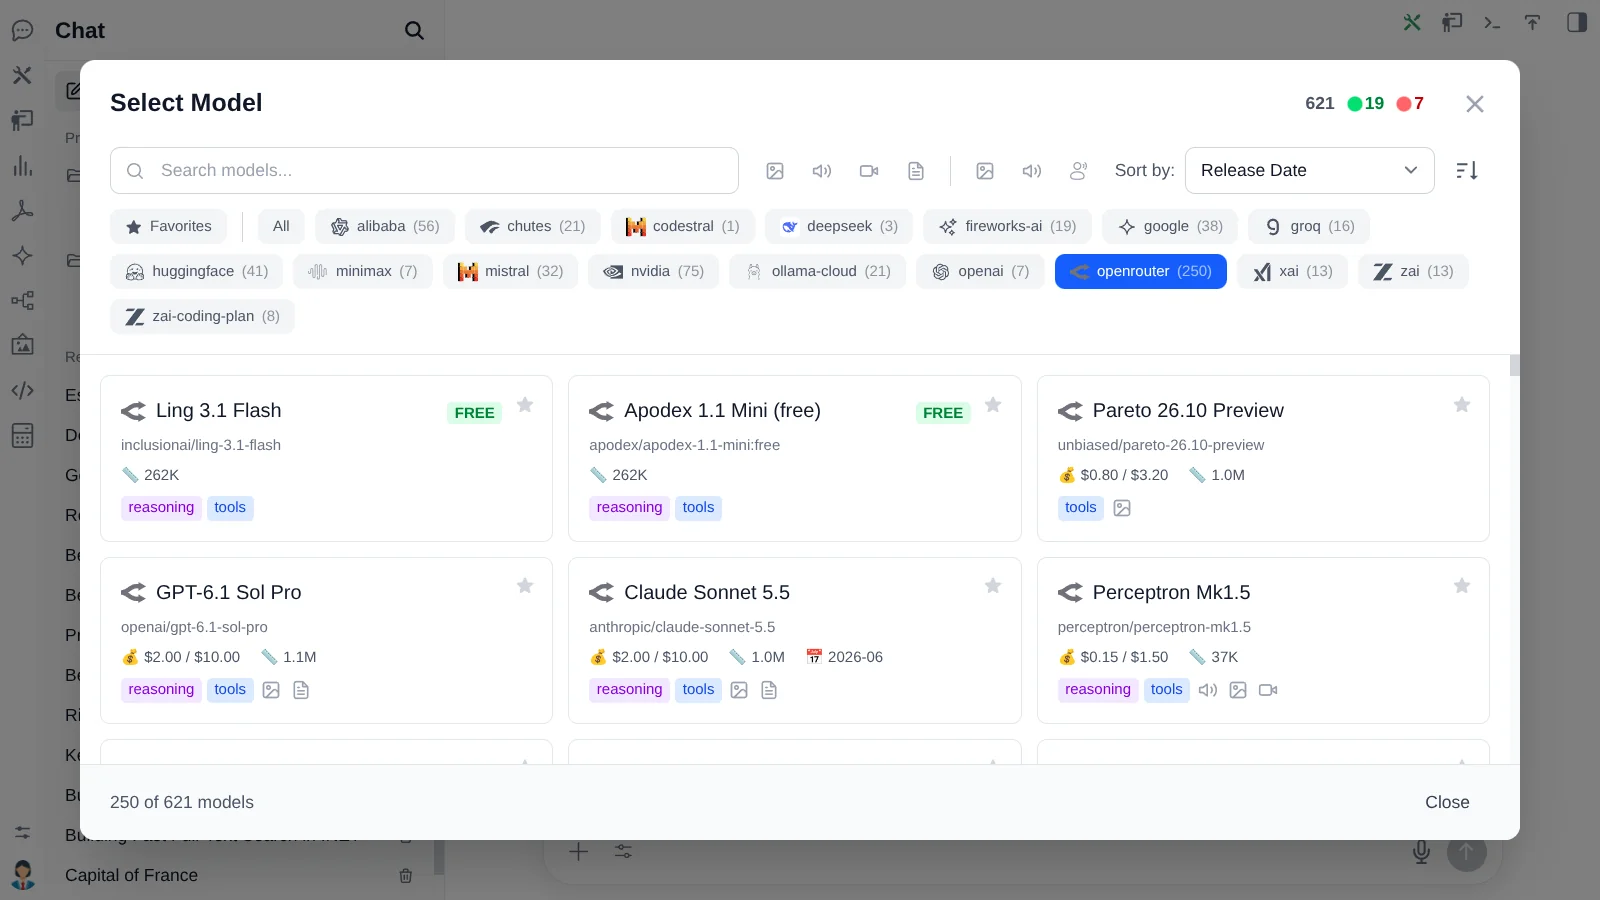
Task: Favorite Apodex 1.1 Mini (free) star
Action: point(993,405)
